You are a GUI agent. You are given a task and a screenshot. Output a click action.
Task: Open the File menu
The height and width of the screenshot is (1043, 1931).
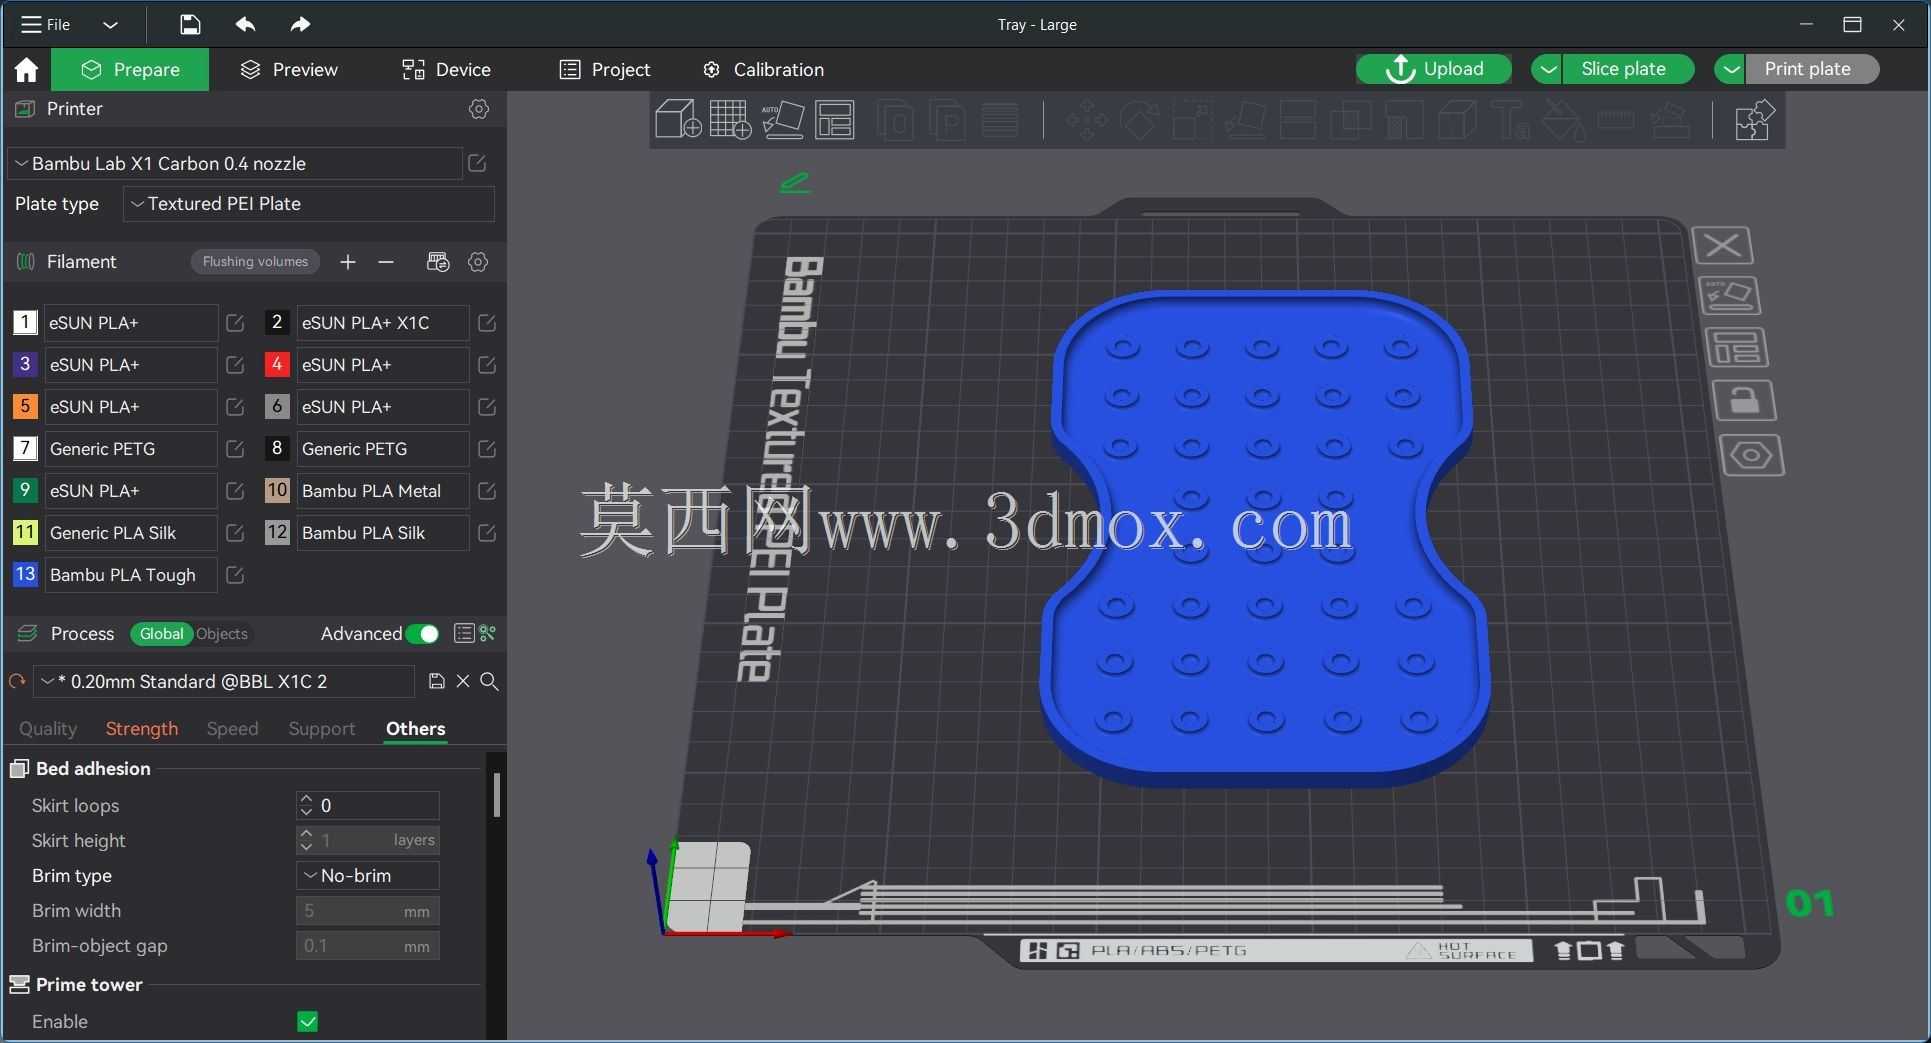point(45,25)
